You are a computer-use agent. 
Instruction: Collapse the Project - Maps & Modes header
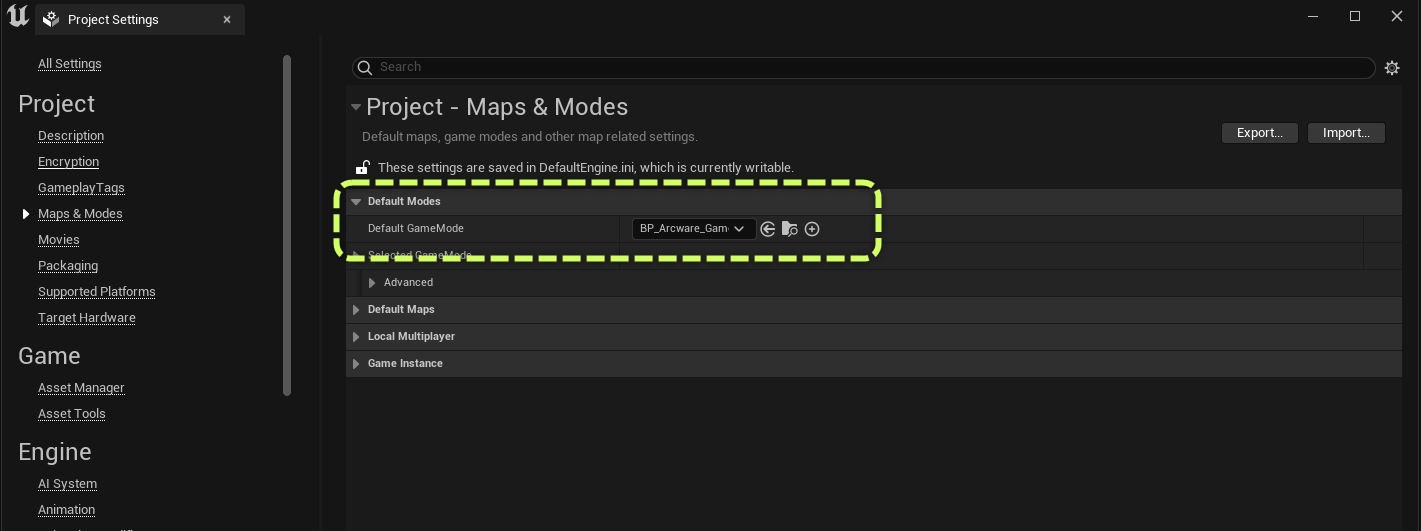pyautogui.click(x=355, y=108)
